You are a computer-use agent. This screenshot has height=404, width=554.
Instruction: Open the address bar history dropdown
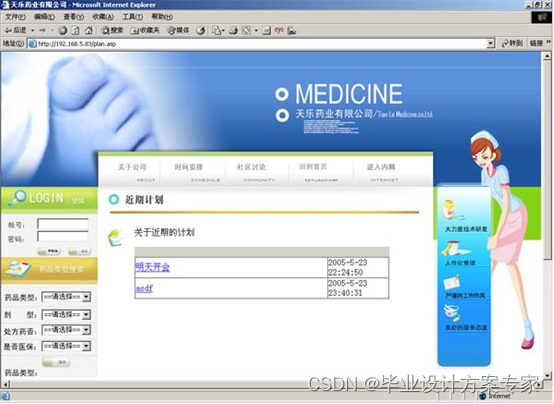tap(490, 43)
